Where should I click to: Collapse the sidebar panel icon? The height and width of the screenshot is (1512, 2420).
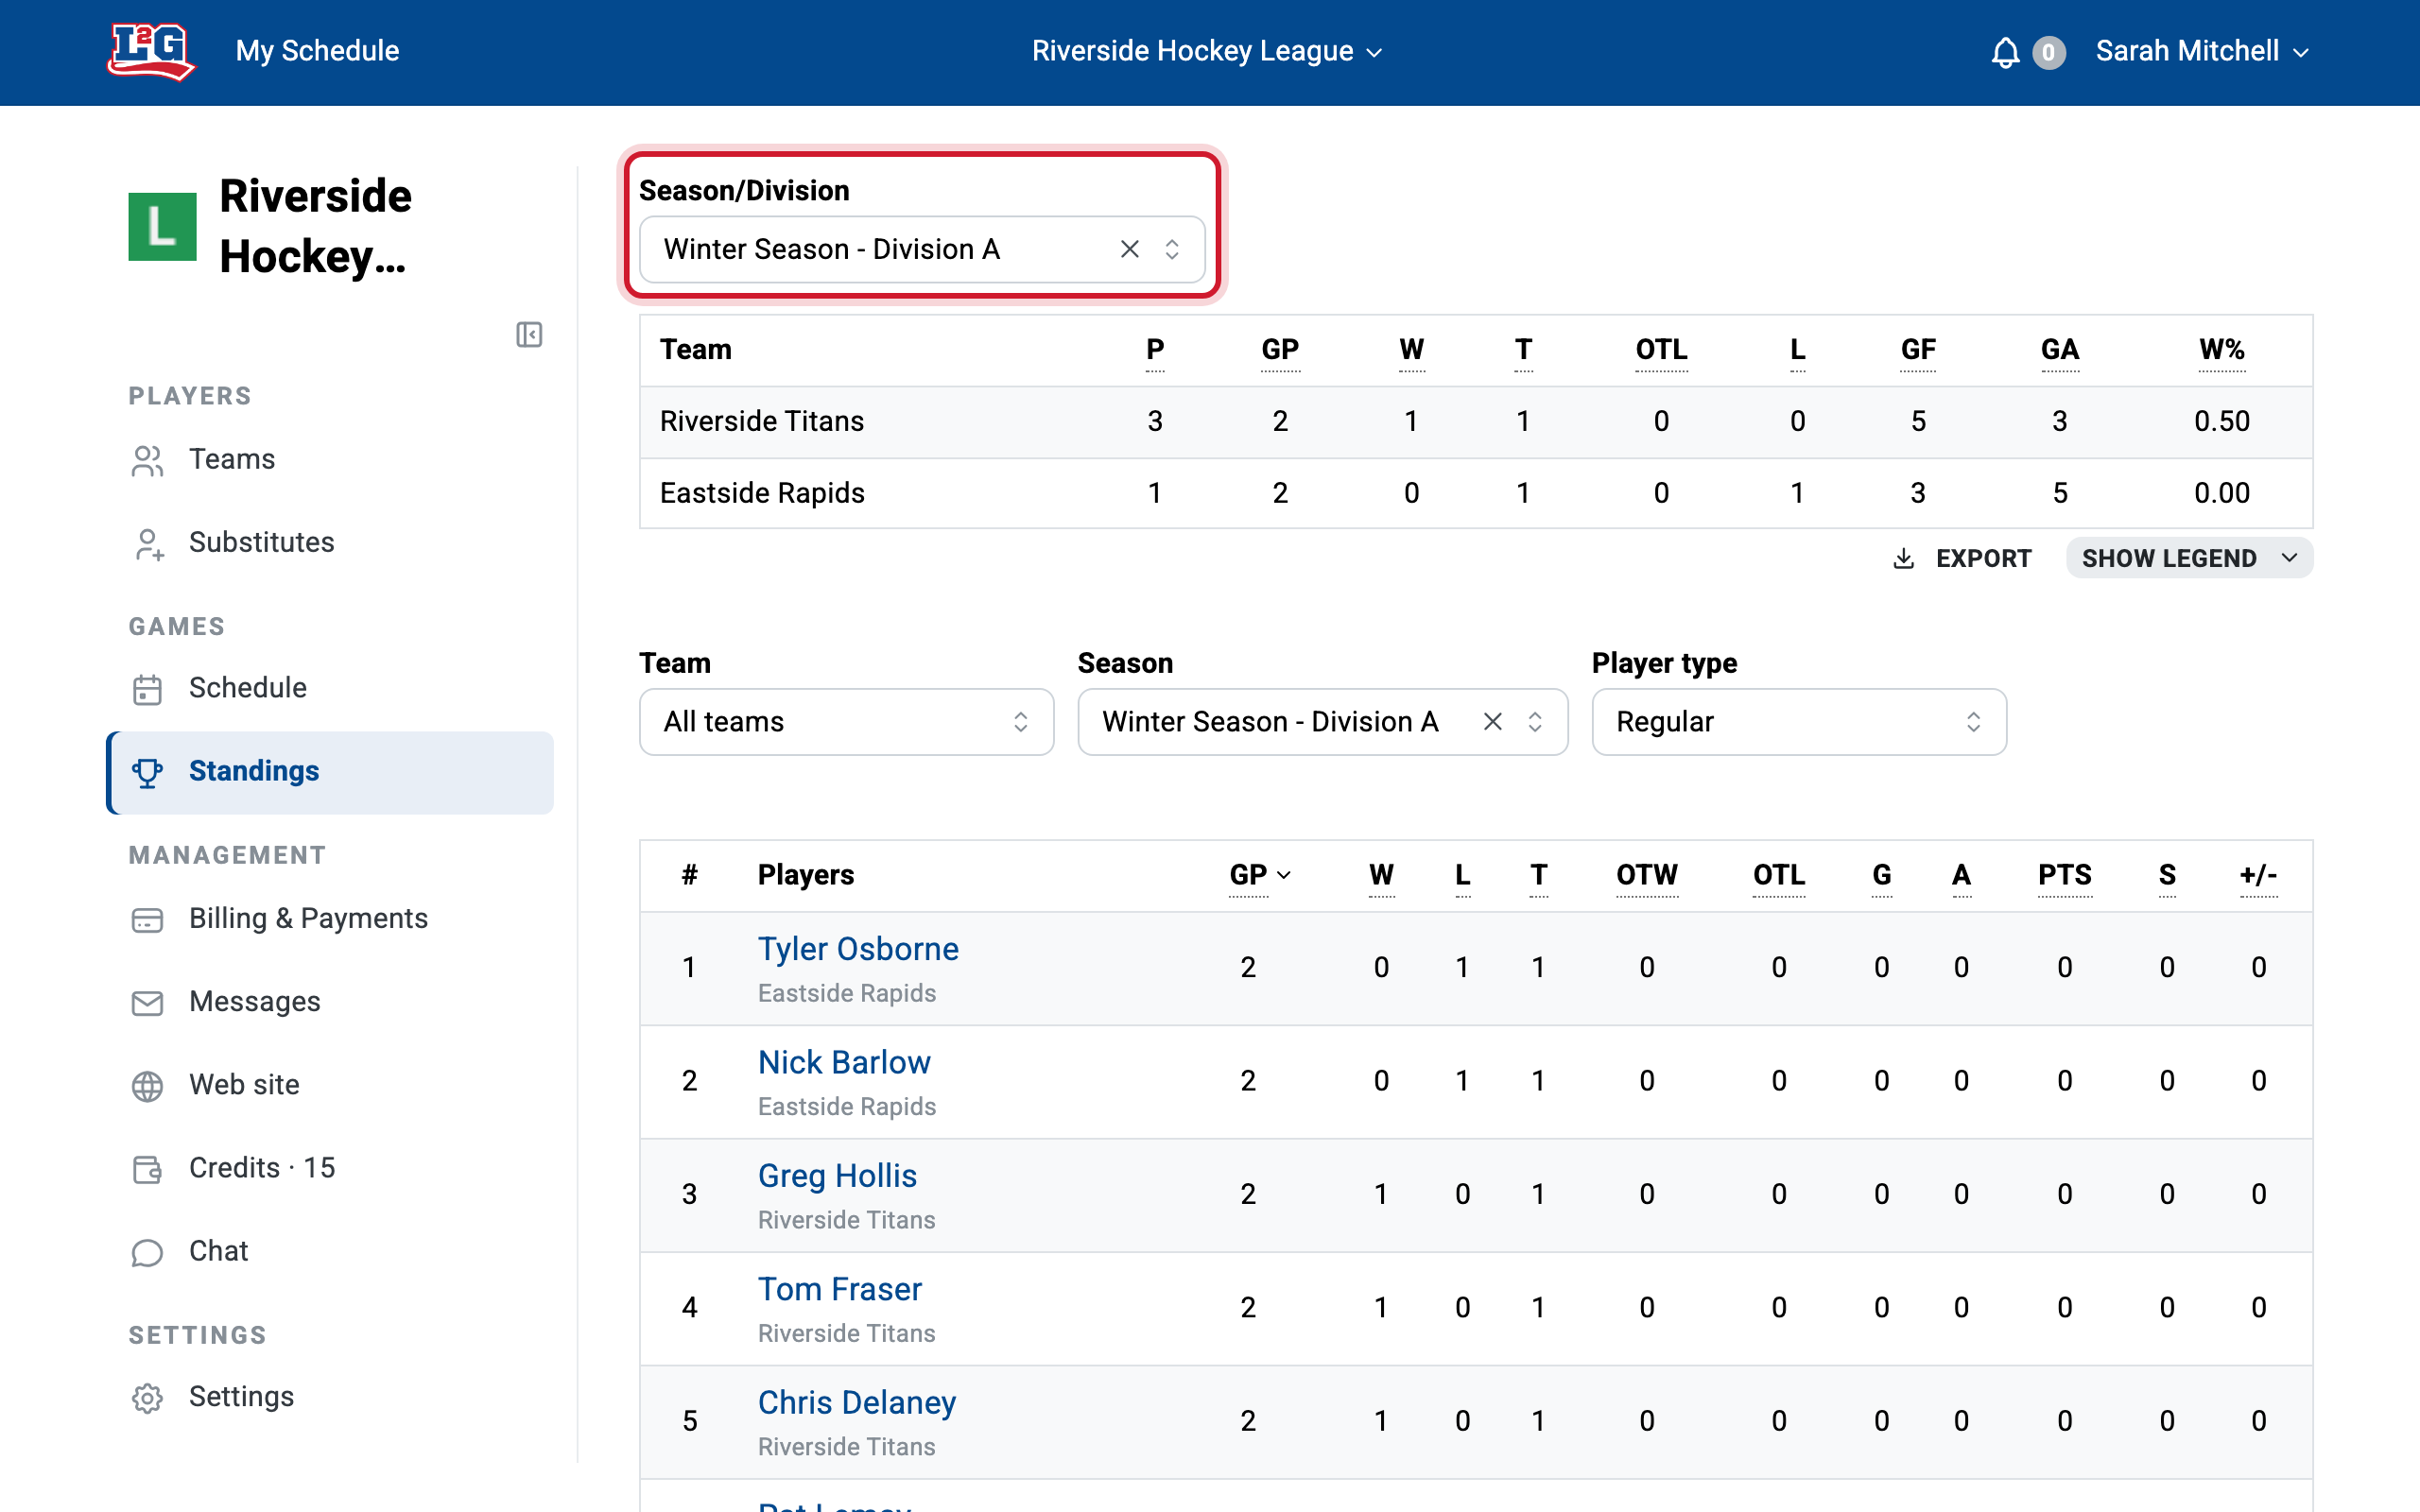[x=529, y=334]
